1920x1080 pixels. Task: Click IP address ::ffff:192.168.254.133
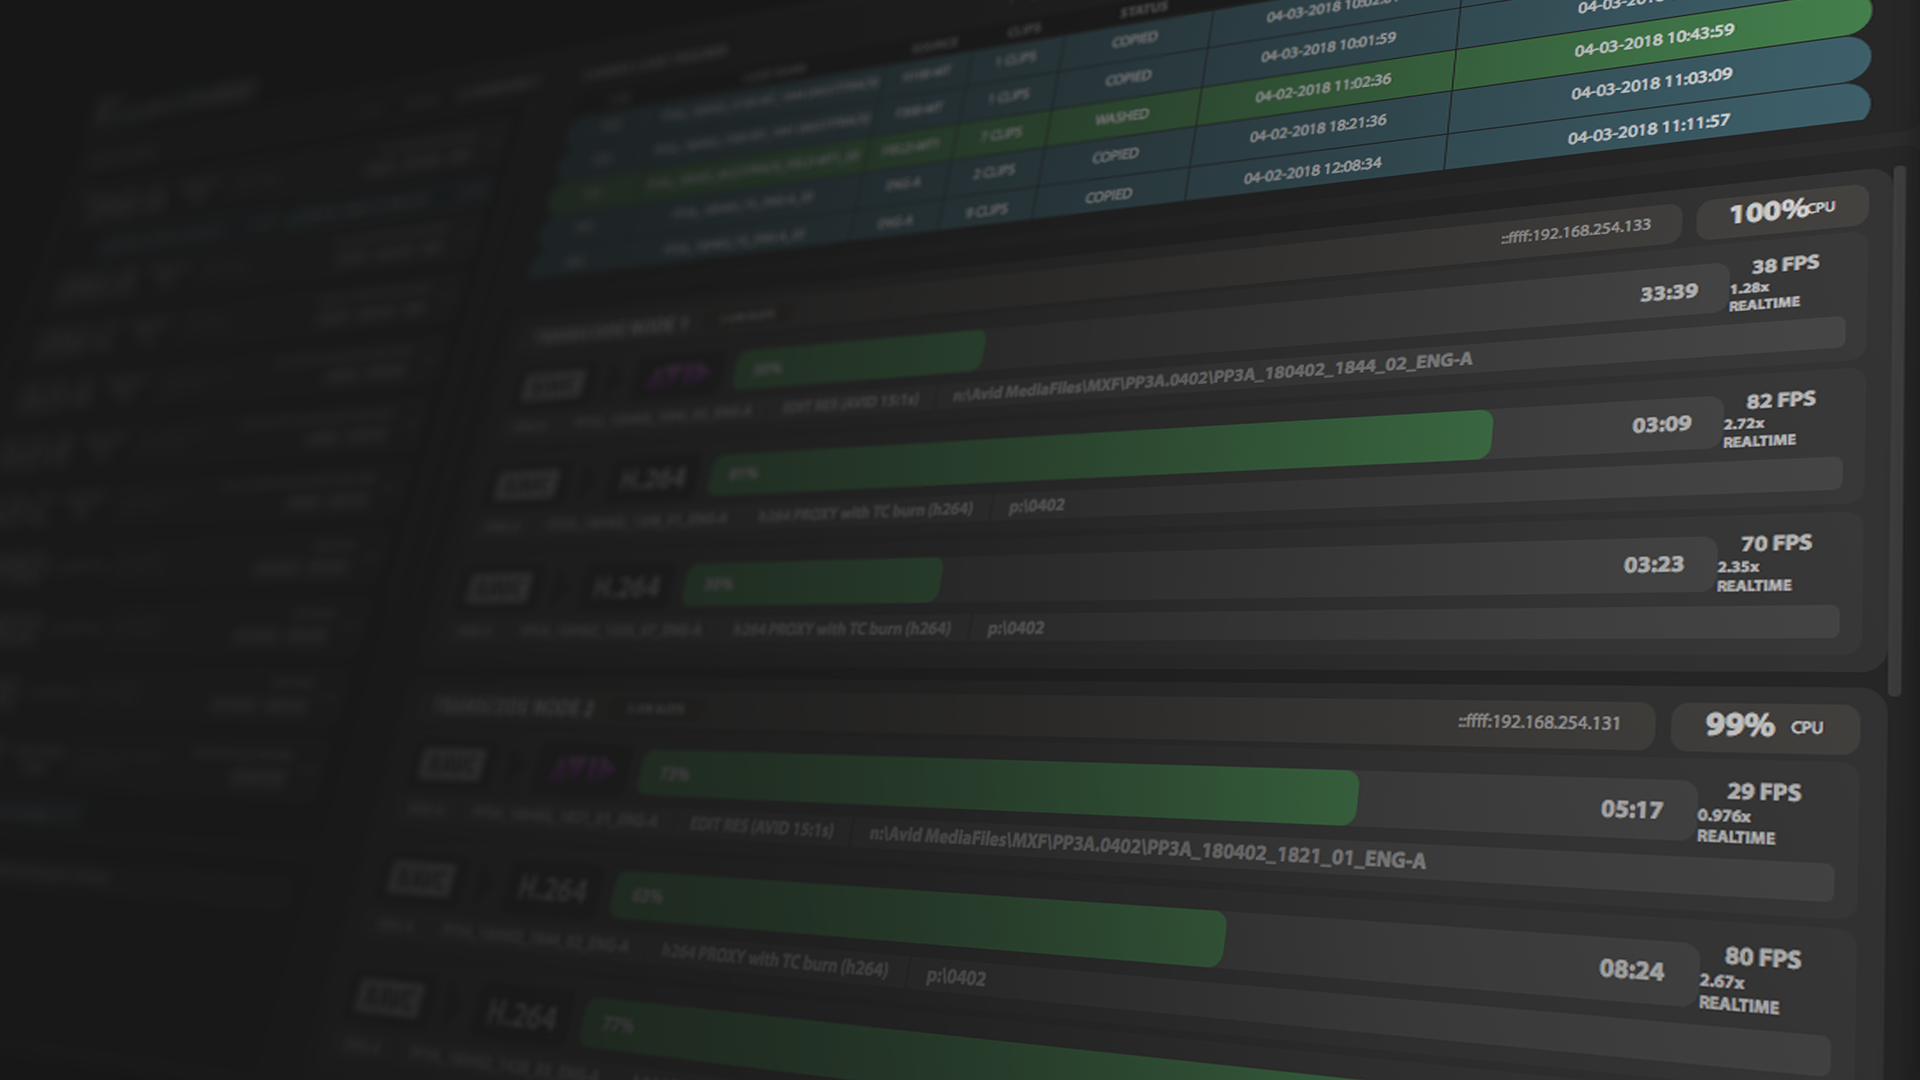pos(1576,231)
